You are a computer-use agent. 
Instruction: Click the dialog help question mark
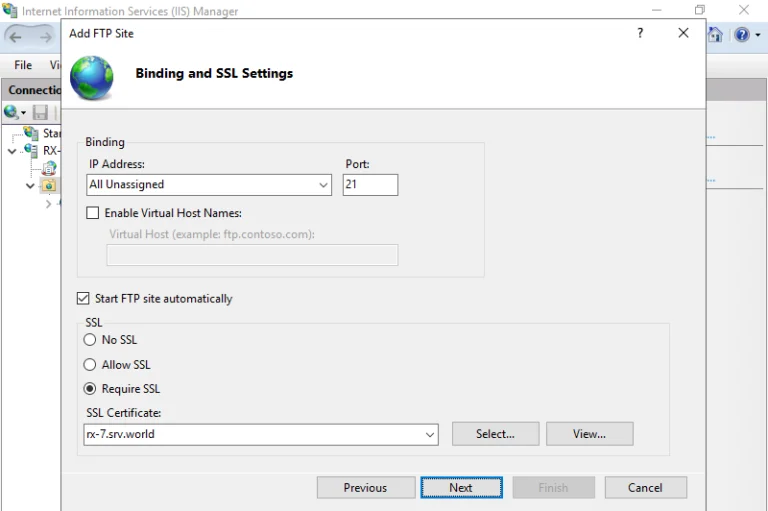(x=640, y=33)
